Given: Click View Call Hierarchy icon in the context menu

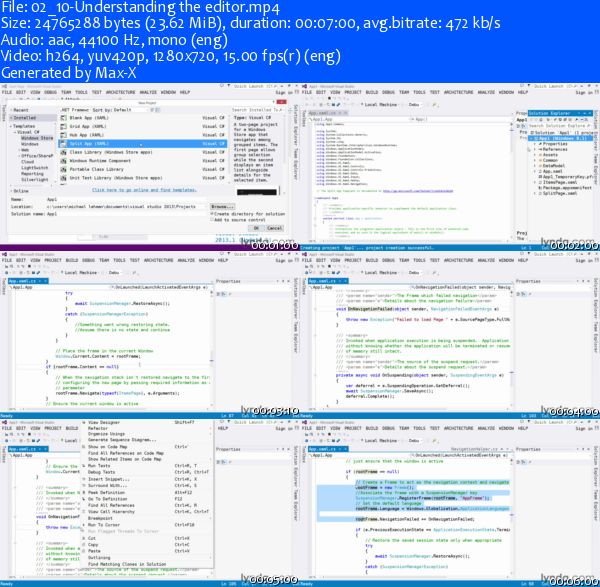Looking at the screenshot, I should 84,512.
